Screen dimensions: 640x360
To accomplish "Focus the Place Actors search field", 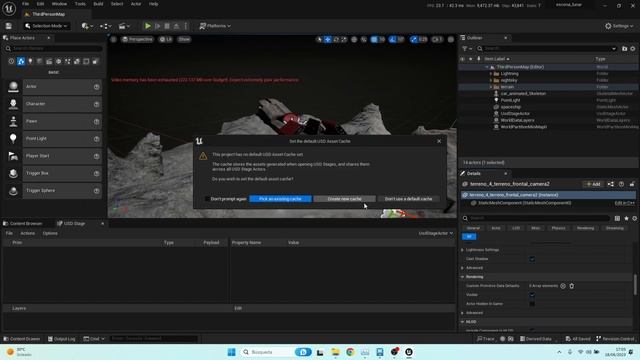I will click(54, 49).
